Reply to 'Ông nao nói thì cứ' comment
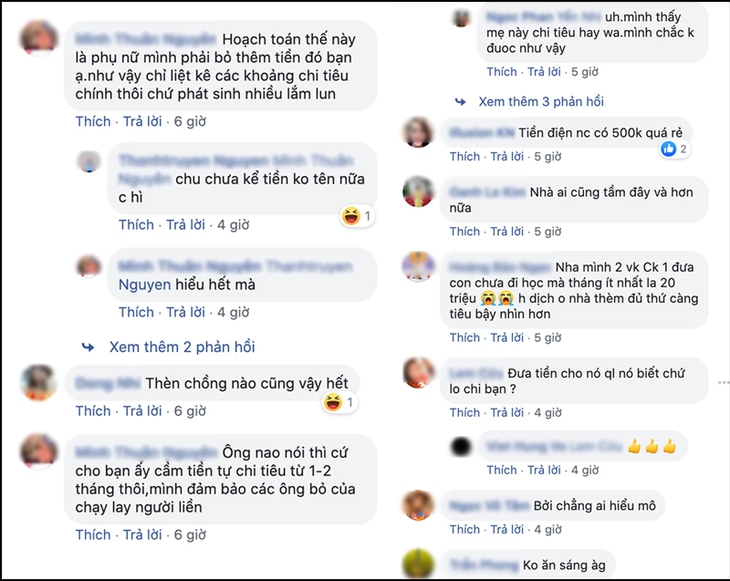This screenshot has height=581, width=730. (142, 535)
